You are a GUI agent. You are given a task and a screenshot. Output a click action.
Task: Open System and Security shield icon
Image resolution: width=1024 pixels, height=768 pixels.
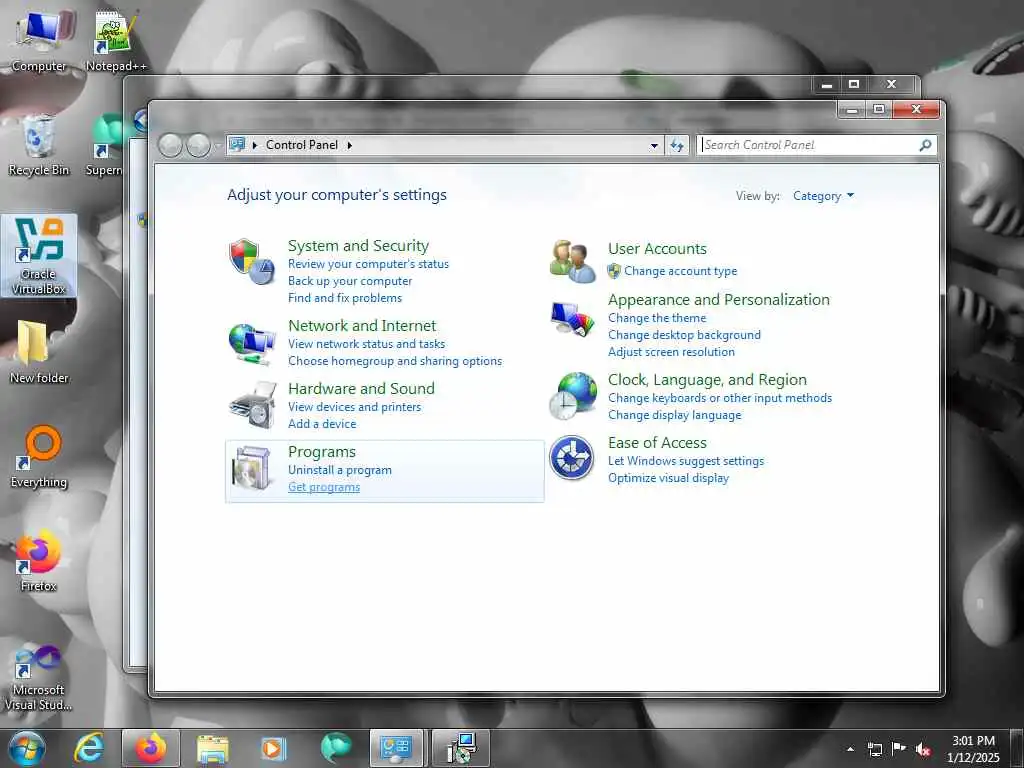click(x=251, y=262)
